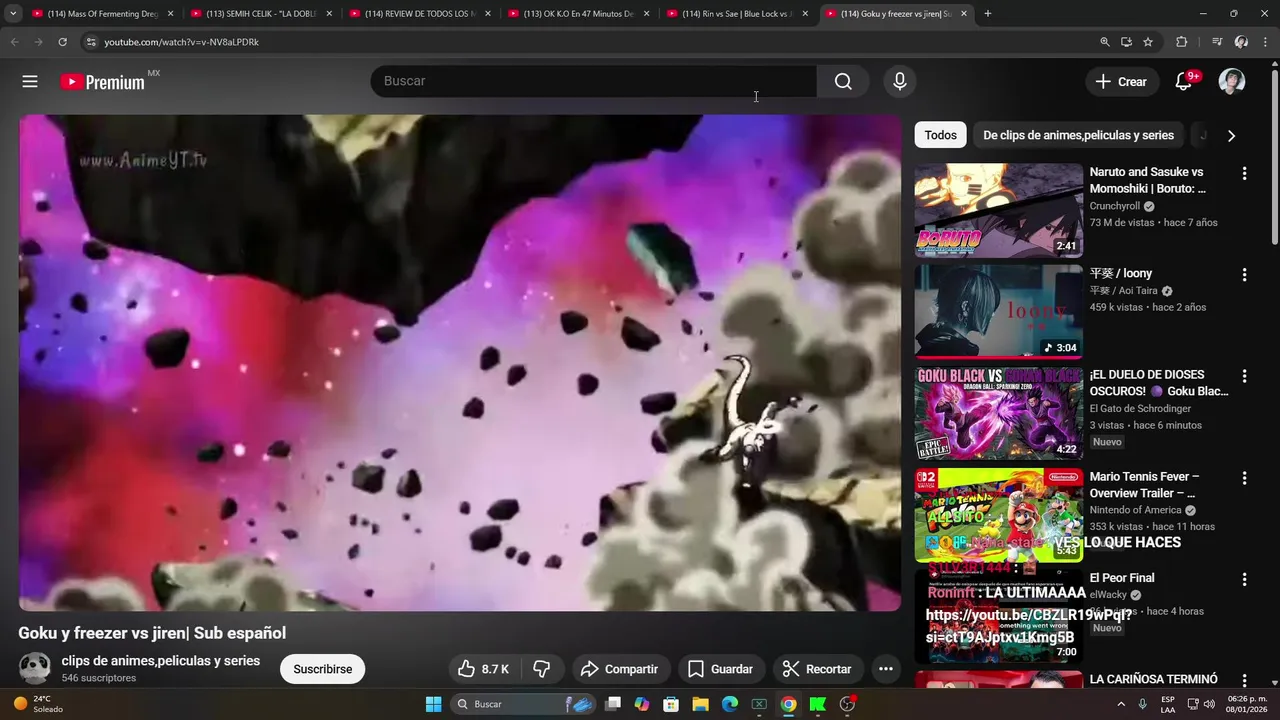Click the Buscar search input field
The image size is (1280, 720).
pos(593,81)
